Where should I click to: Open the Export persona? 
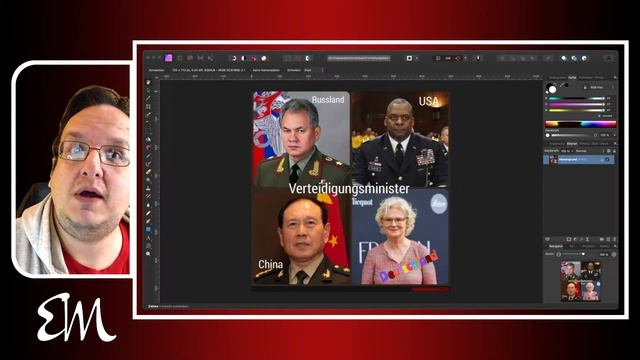[211, 58]
